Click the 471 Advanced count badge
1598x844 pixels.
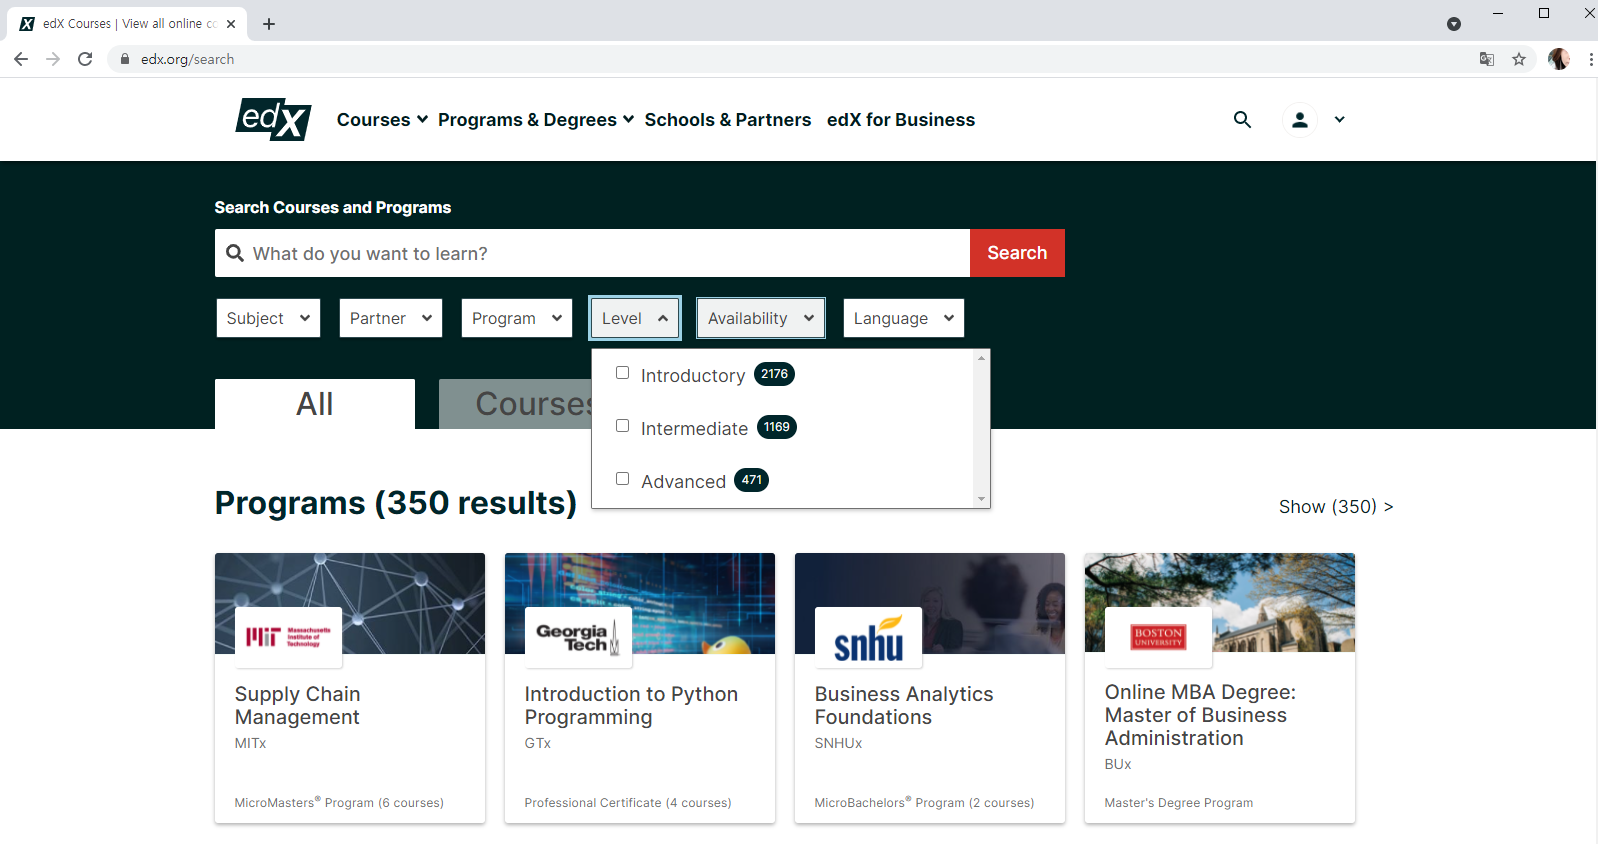pyautogui.click(x=752, y=480)
